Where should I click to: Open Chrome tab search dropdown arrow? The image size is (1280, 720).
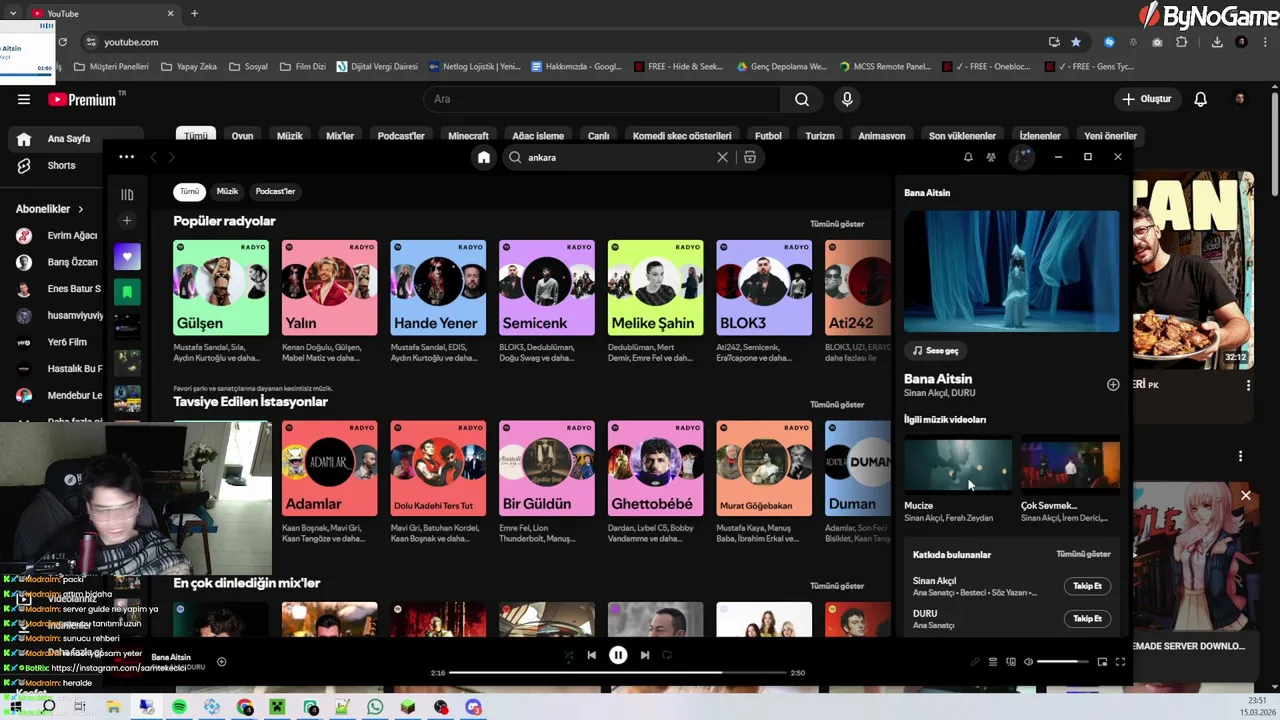(13, 13)
